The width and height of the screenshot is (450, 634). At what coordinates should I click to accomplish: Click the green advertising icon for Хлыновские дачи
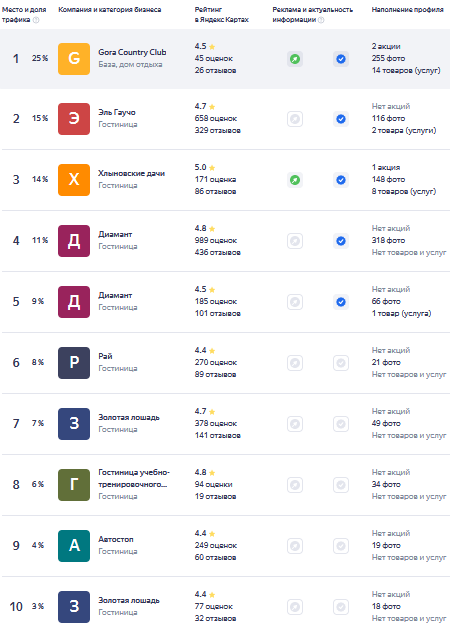click(295, 180)
